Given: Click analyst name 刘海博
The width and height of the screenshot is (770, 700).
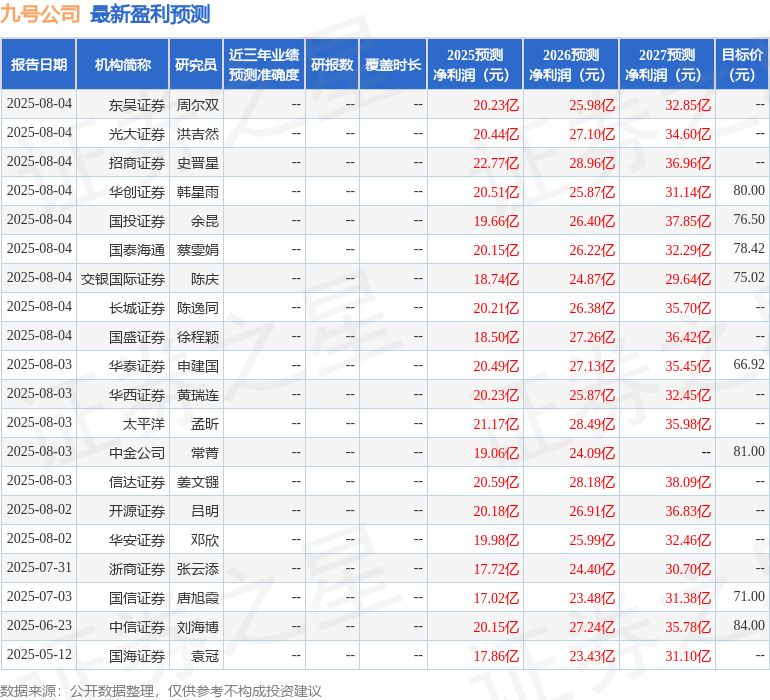Looking at the screenshot, I should tap(198, 627).
